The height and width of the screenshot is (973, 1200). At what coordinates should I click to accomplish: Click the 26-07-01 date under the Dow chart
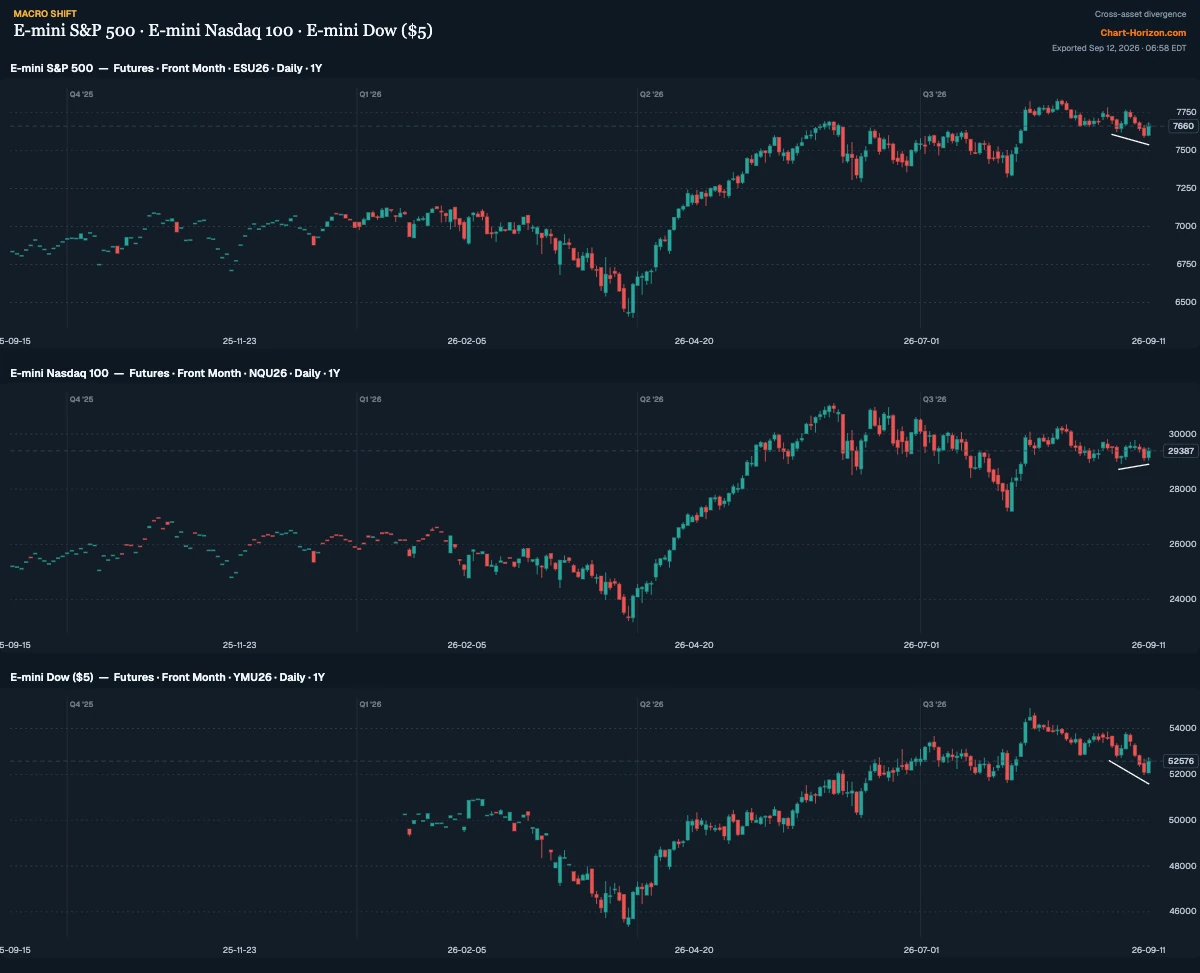click(x=921, y=950)
